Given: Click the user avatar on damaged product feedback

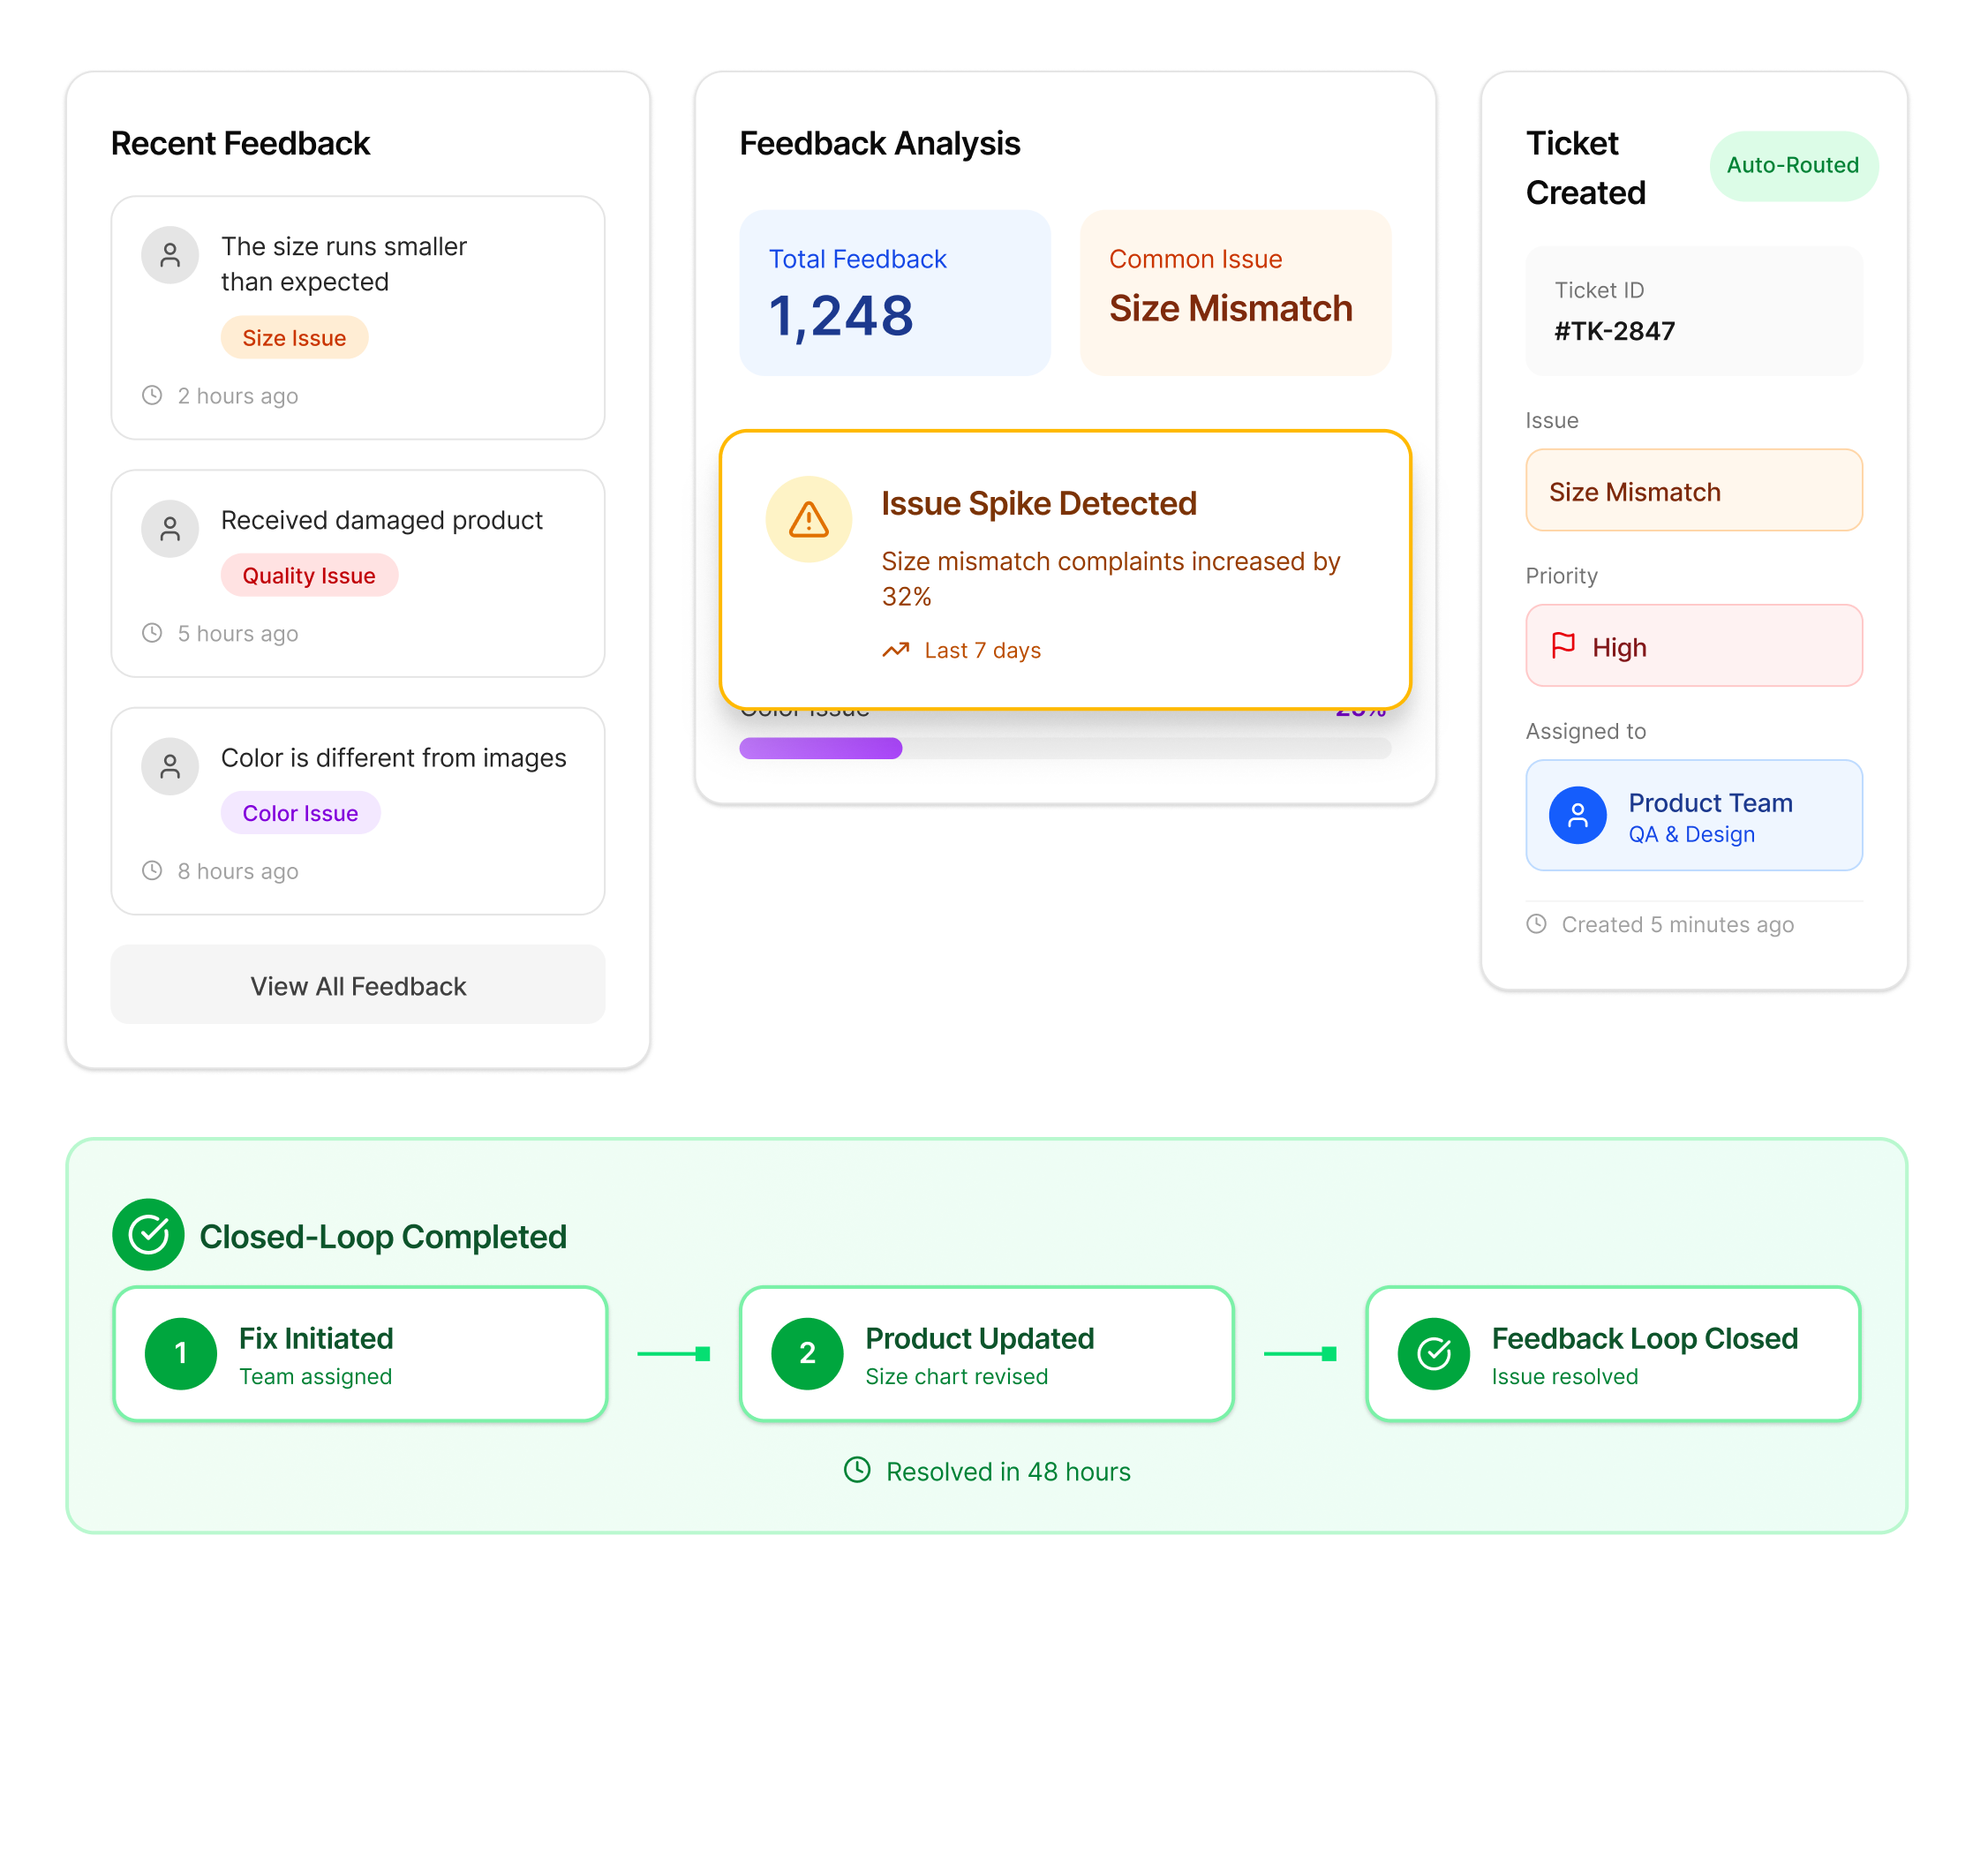Looking at the screenshot, I should pos(170,528).
